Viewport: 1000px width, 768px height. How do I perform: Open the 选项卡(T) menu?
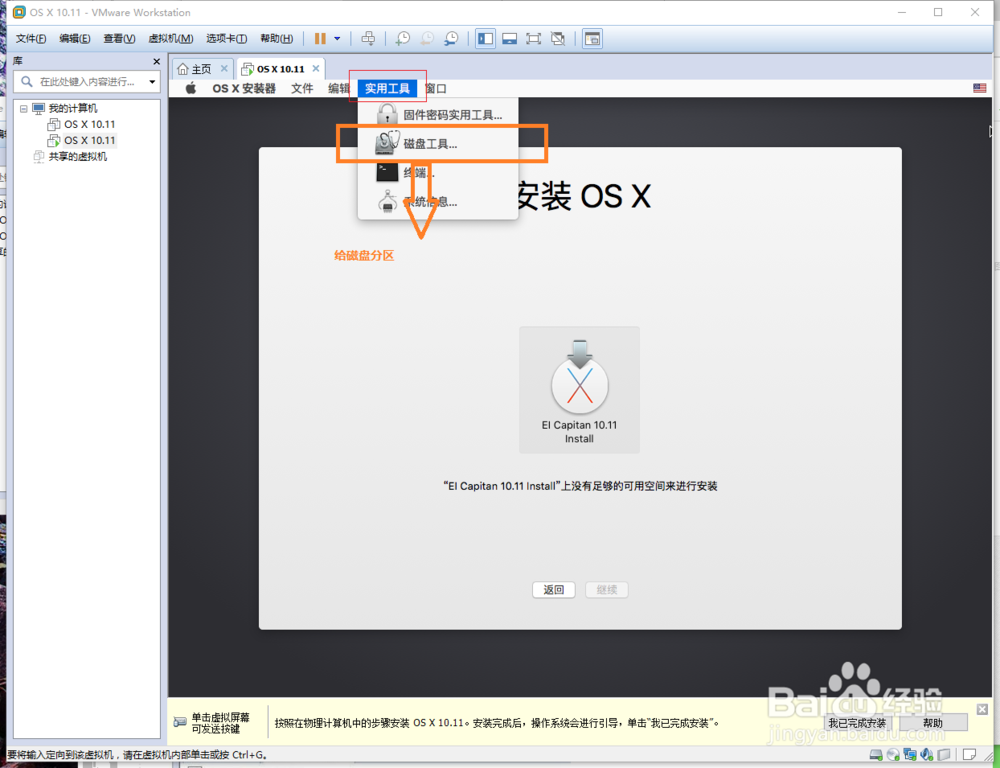coord(226,39)
